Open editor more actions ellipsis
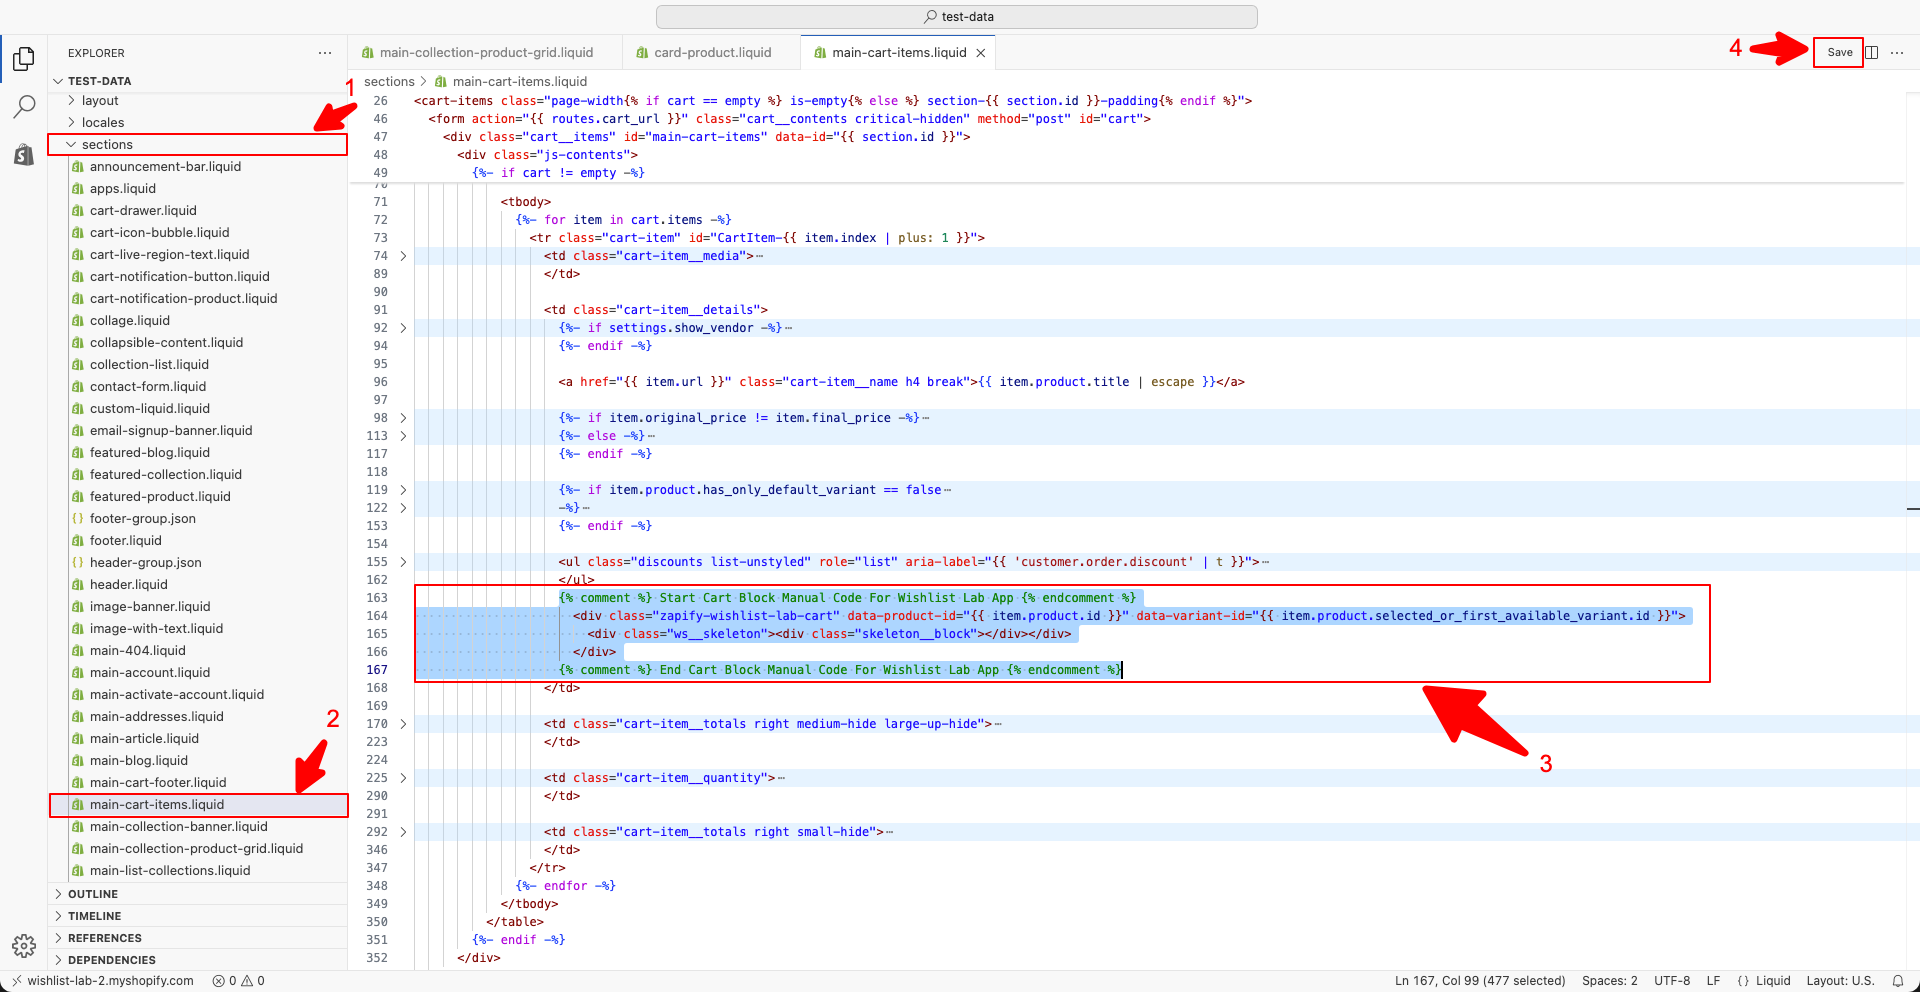Viewport: 1920px width, 992px height. coord(1897,53)
